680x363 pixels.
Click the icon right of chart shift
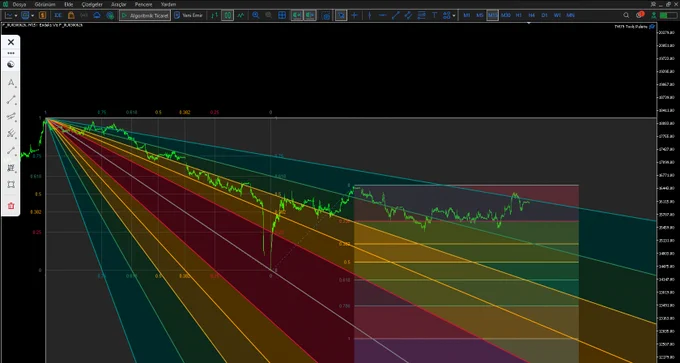coord(326,15)
